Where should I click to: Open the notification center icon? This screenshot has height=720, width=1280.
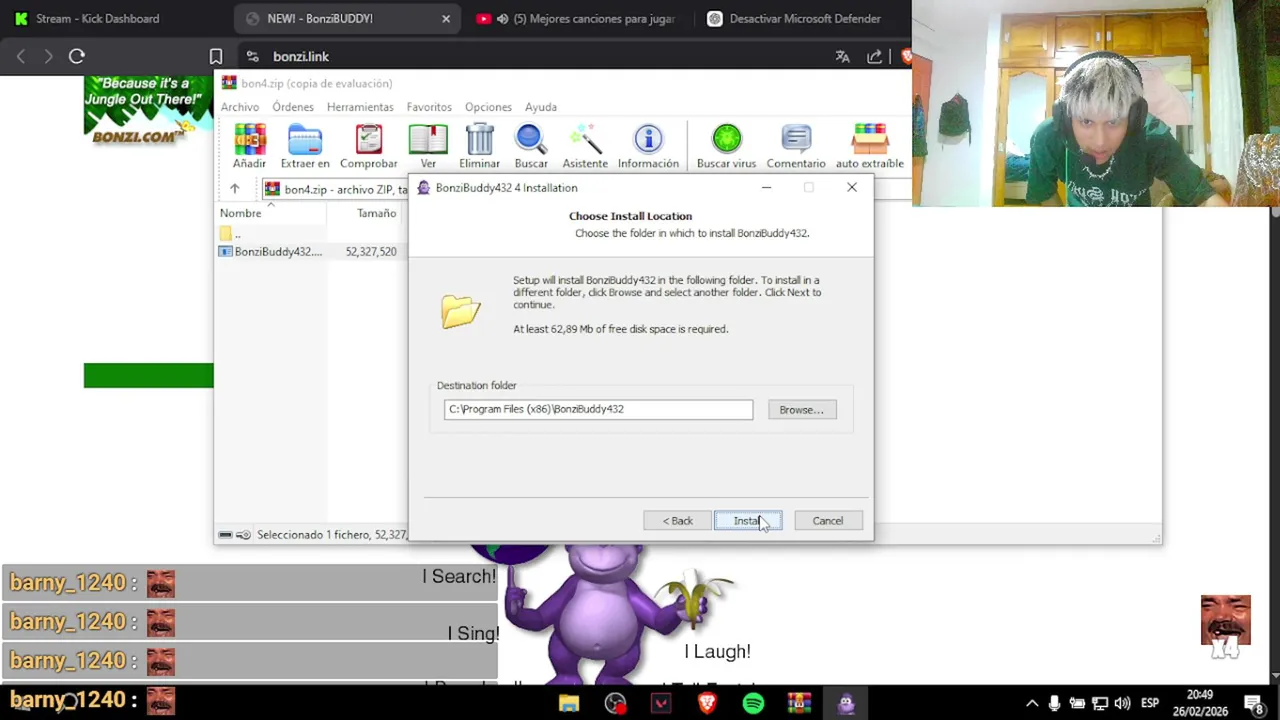point(1254,704)
